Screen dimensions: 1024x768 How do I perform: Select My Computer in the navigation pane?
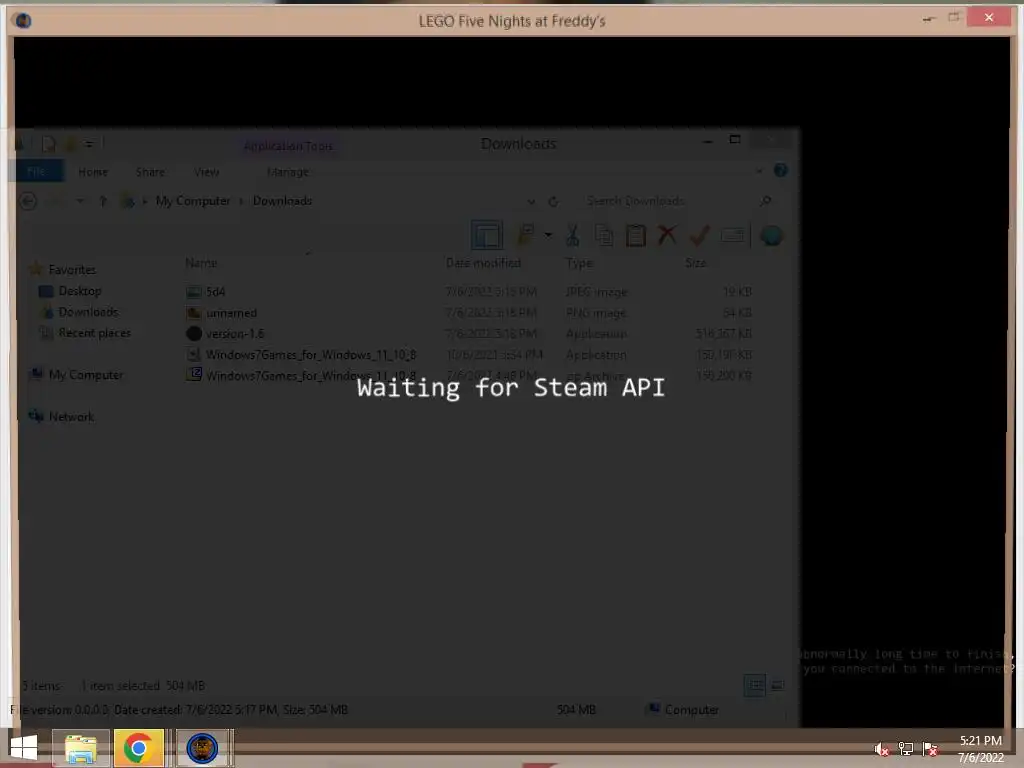pos(86,375)
